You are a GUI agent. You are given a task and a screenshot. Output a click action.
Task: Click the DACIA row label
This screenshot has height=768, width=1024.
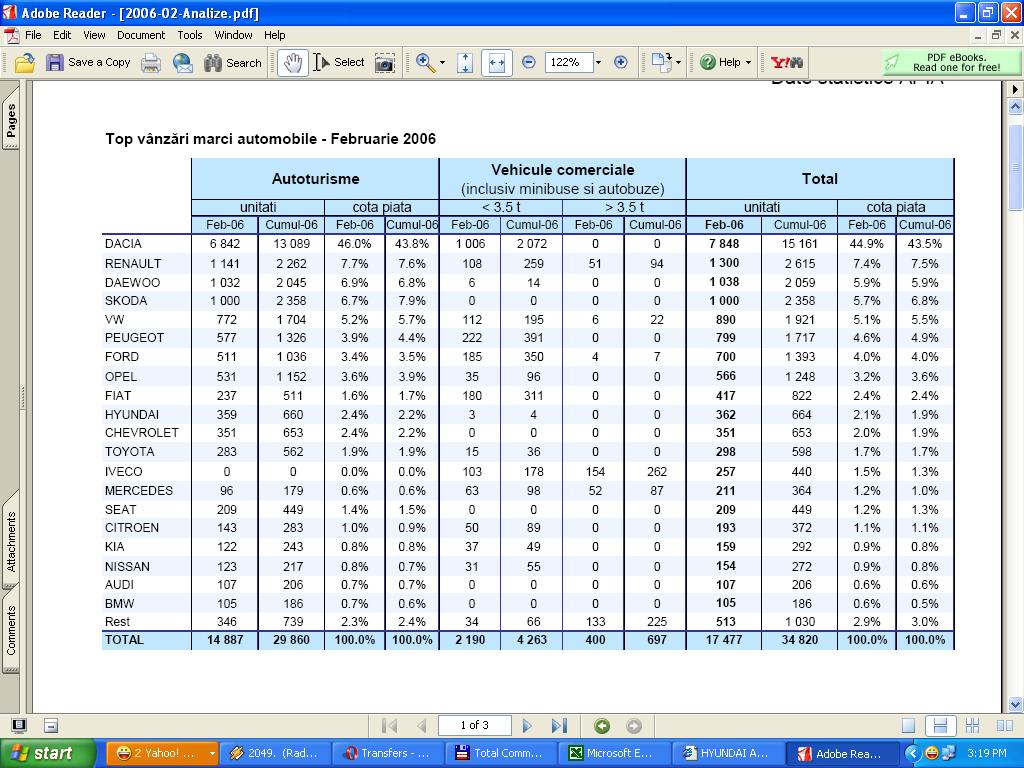123,244
